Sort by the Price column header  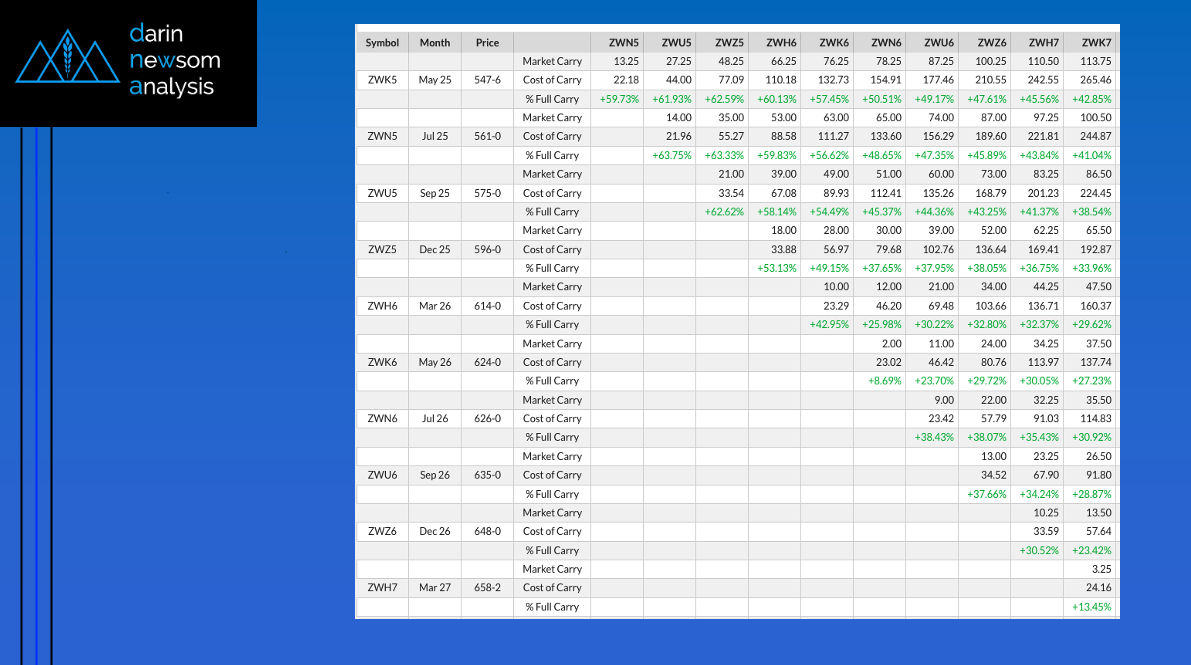click(x=487, y=43)
